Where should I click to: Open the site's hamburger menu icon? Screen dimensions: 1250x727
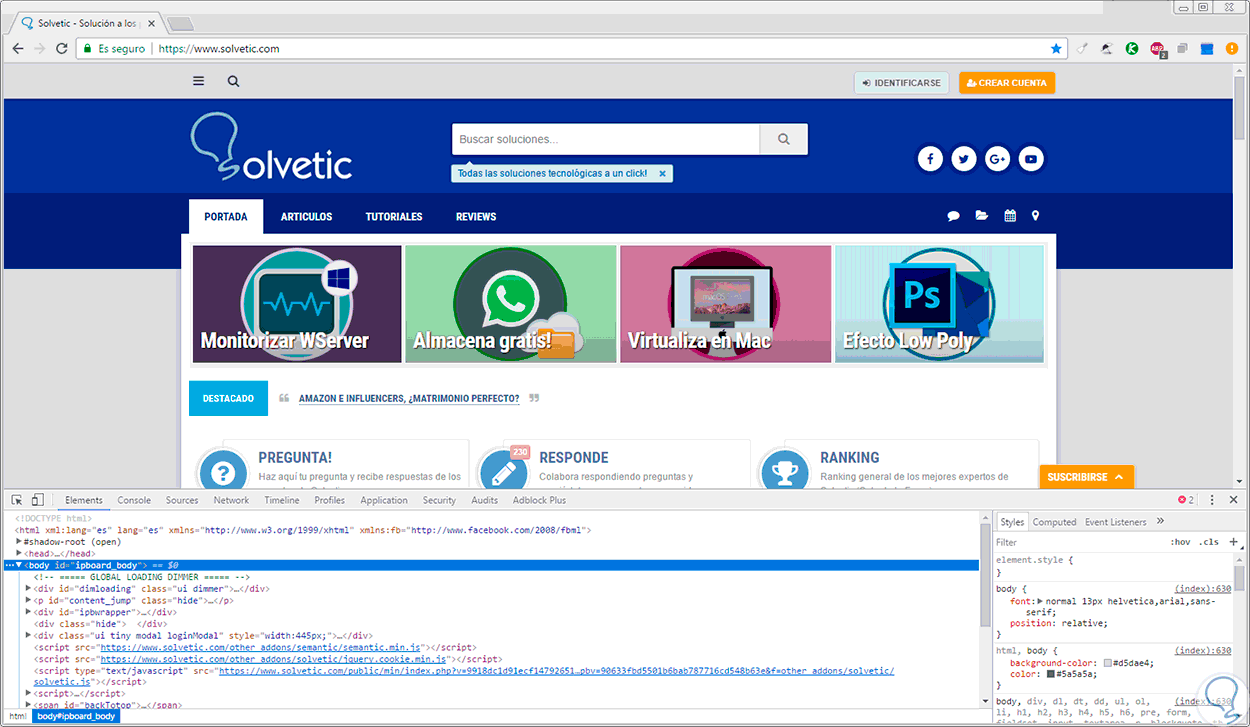199,82
